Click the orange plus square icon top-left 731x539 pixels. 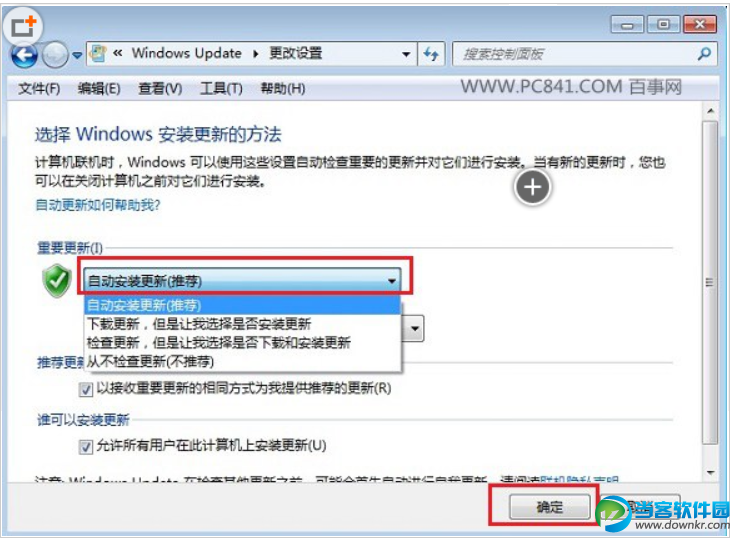point(23,26)
